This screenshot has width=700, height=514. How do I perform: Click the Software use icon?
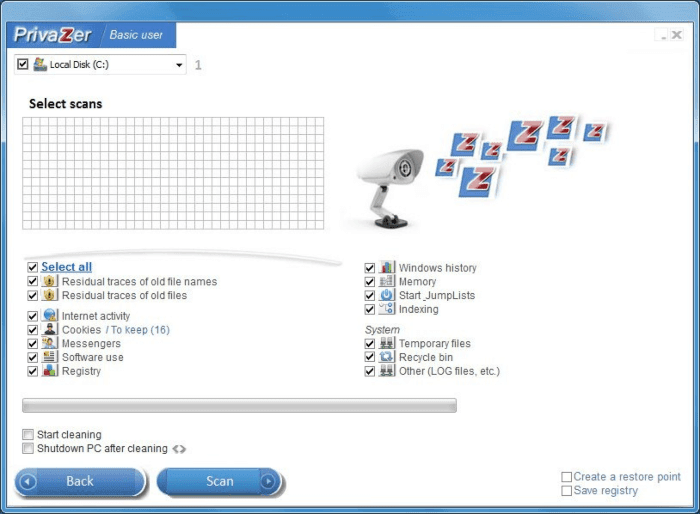click(x=50, y=357)
